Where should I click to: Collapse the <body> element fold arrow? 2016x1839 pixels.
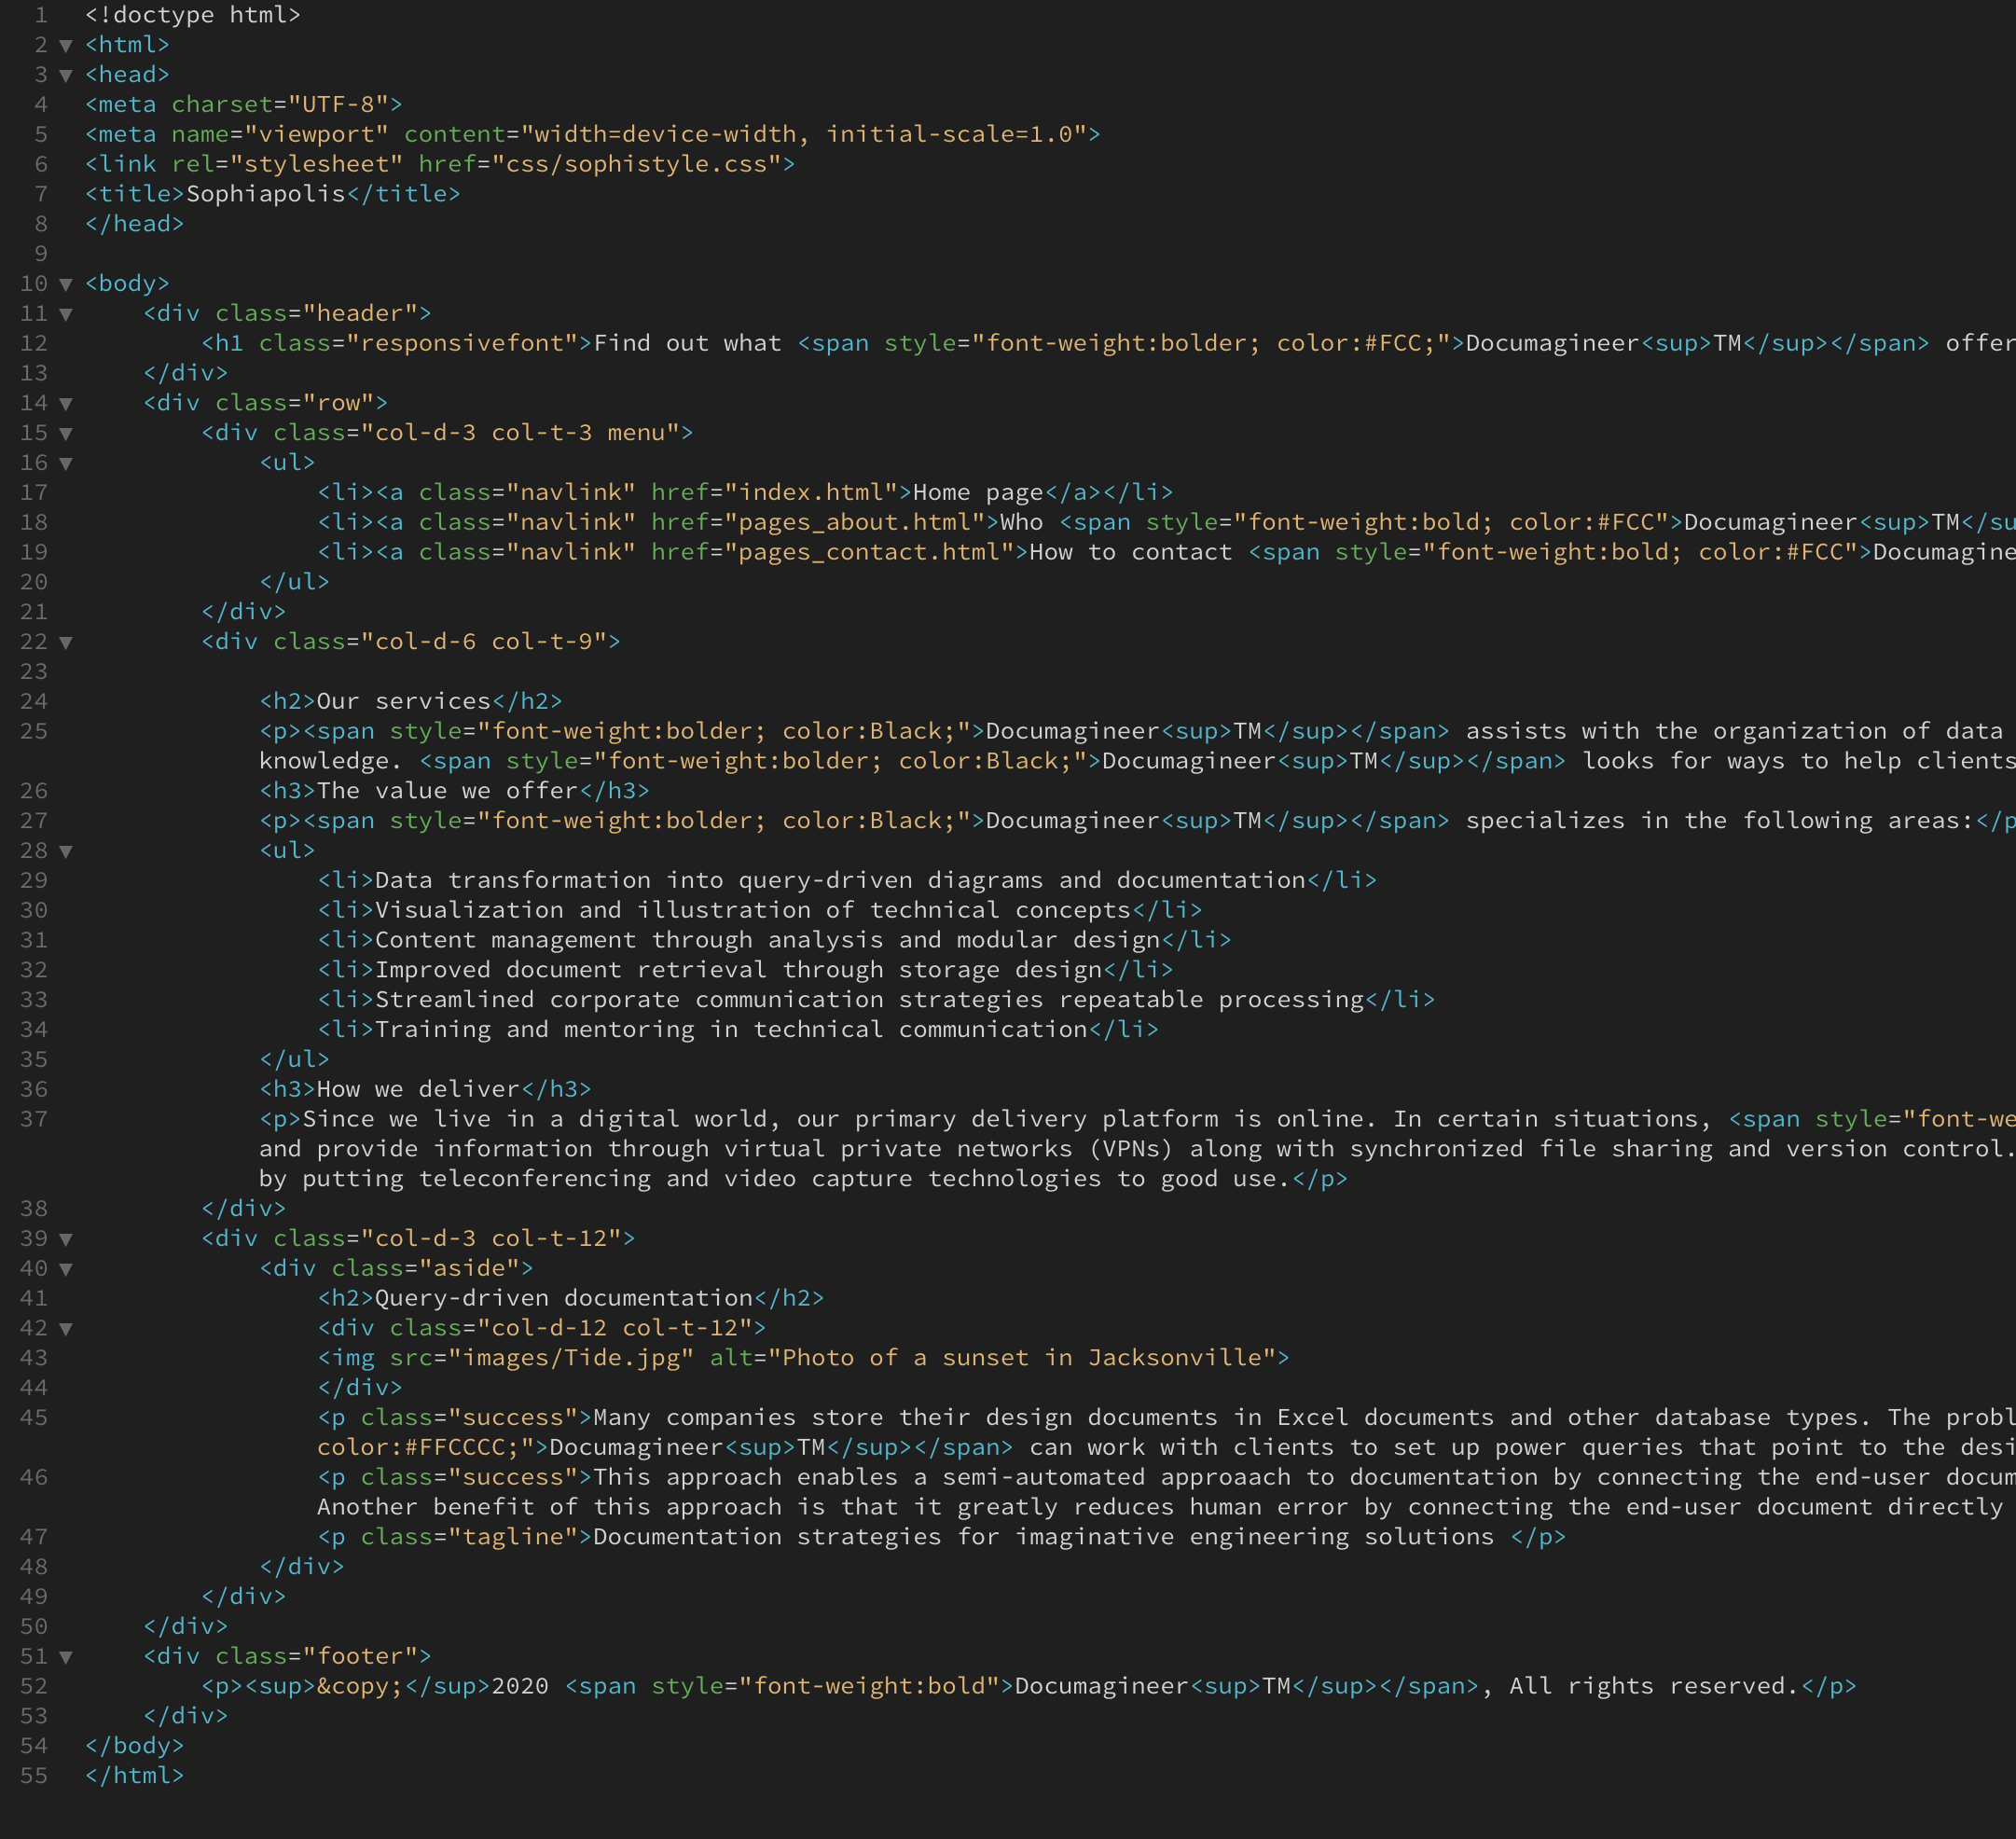tap(65, 283)
